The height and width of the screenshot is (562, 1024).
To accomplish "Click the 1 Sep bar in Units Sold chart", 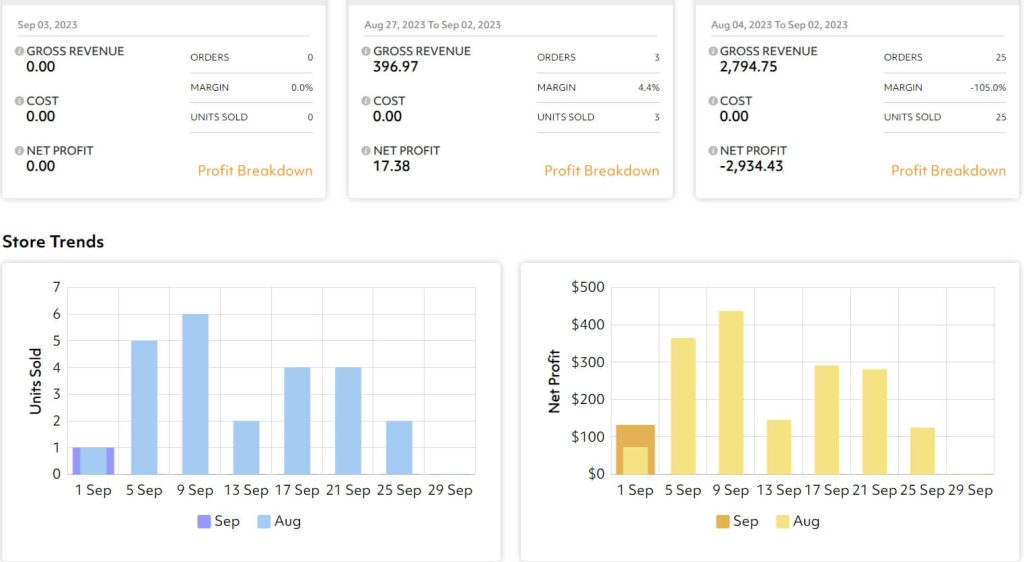I will pyautogui.click(x=93, y=461).
